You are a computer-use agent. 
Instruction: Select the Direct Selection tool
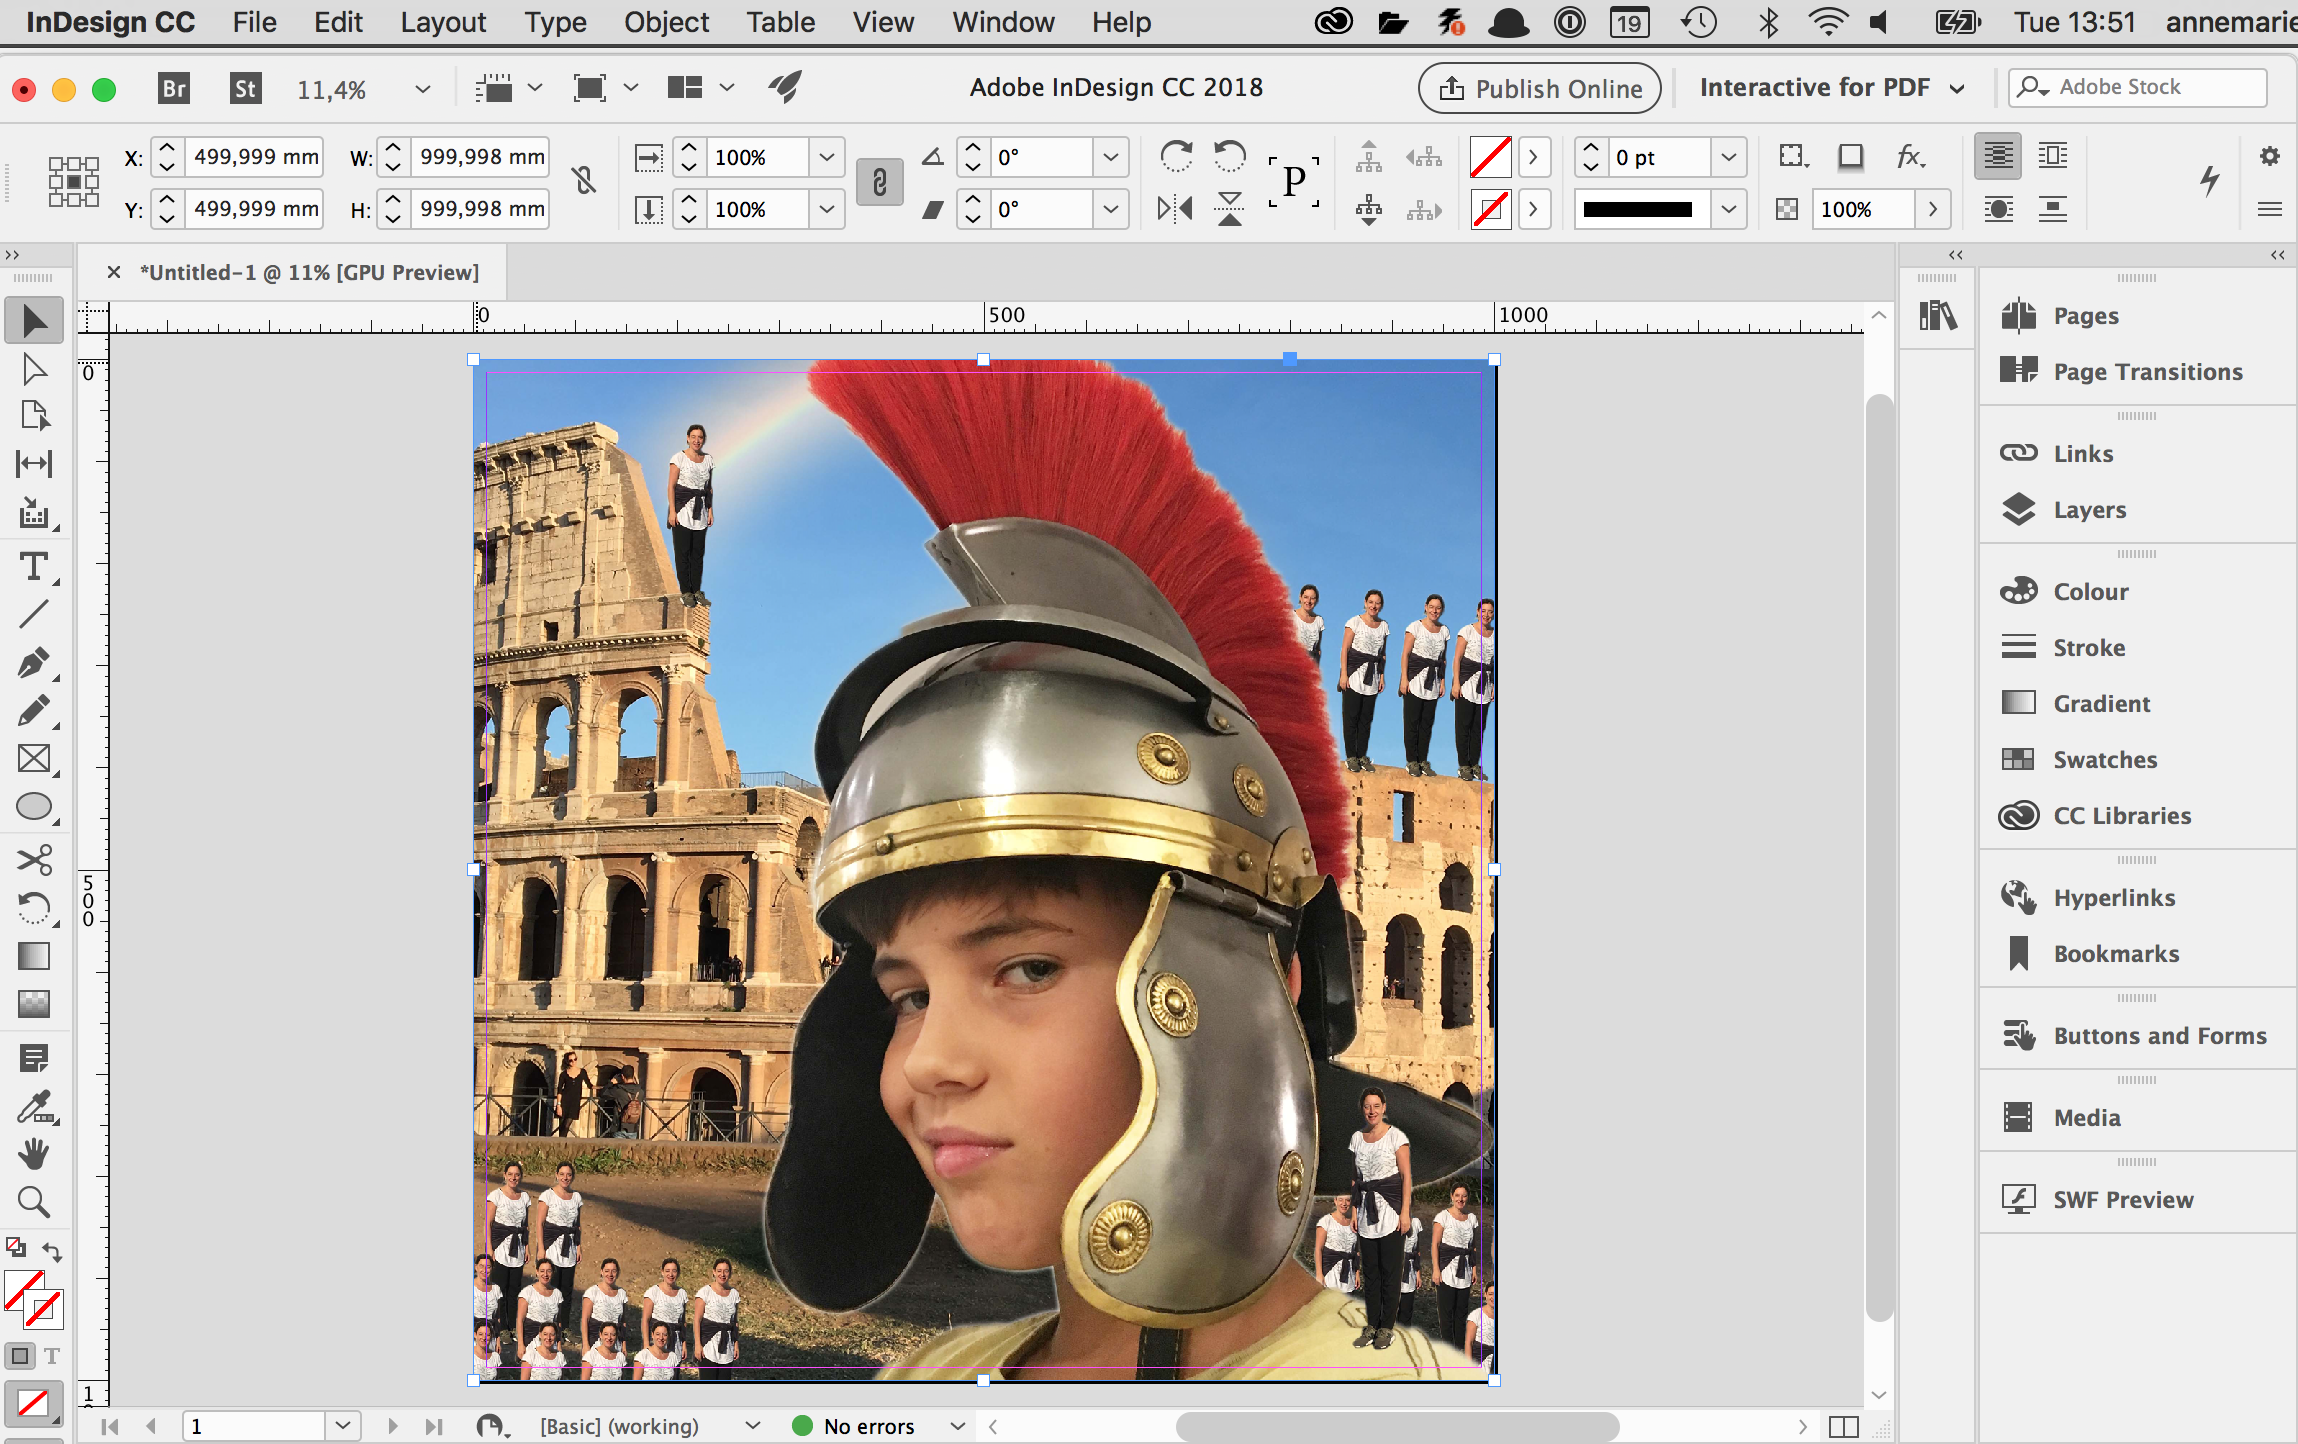tap(34, 370)
